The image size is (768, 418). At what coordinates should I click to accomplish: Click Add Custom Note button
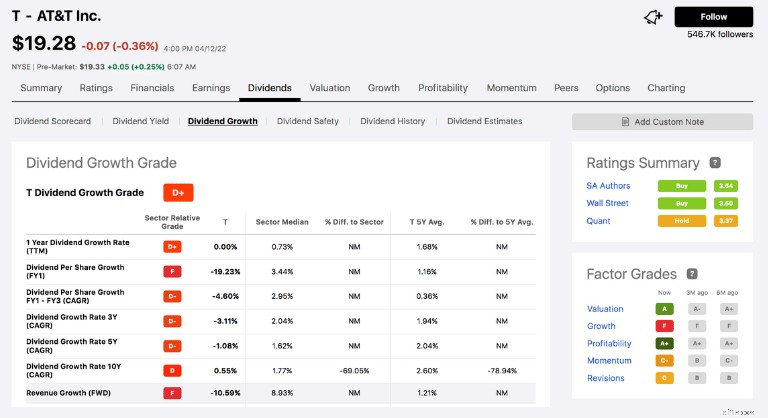[x=662, y=122]
